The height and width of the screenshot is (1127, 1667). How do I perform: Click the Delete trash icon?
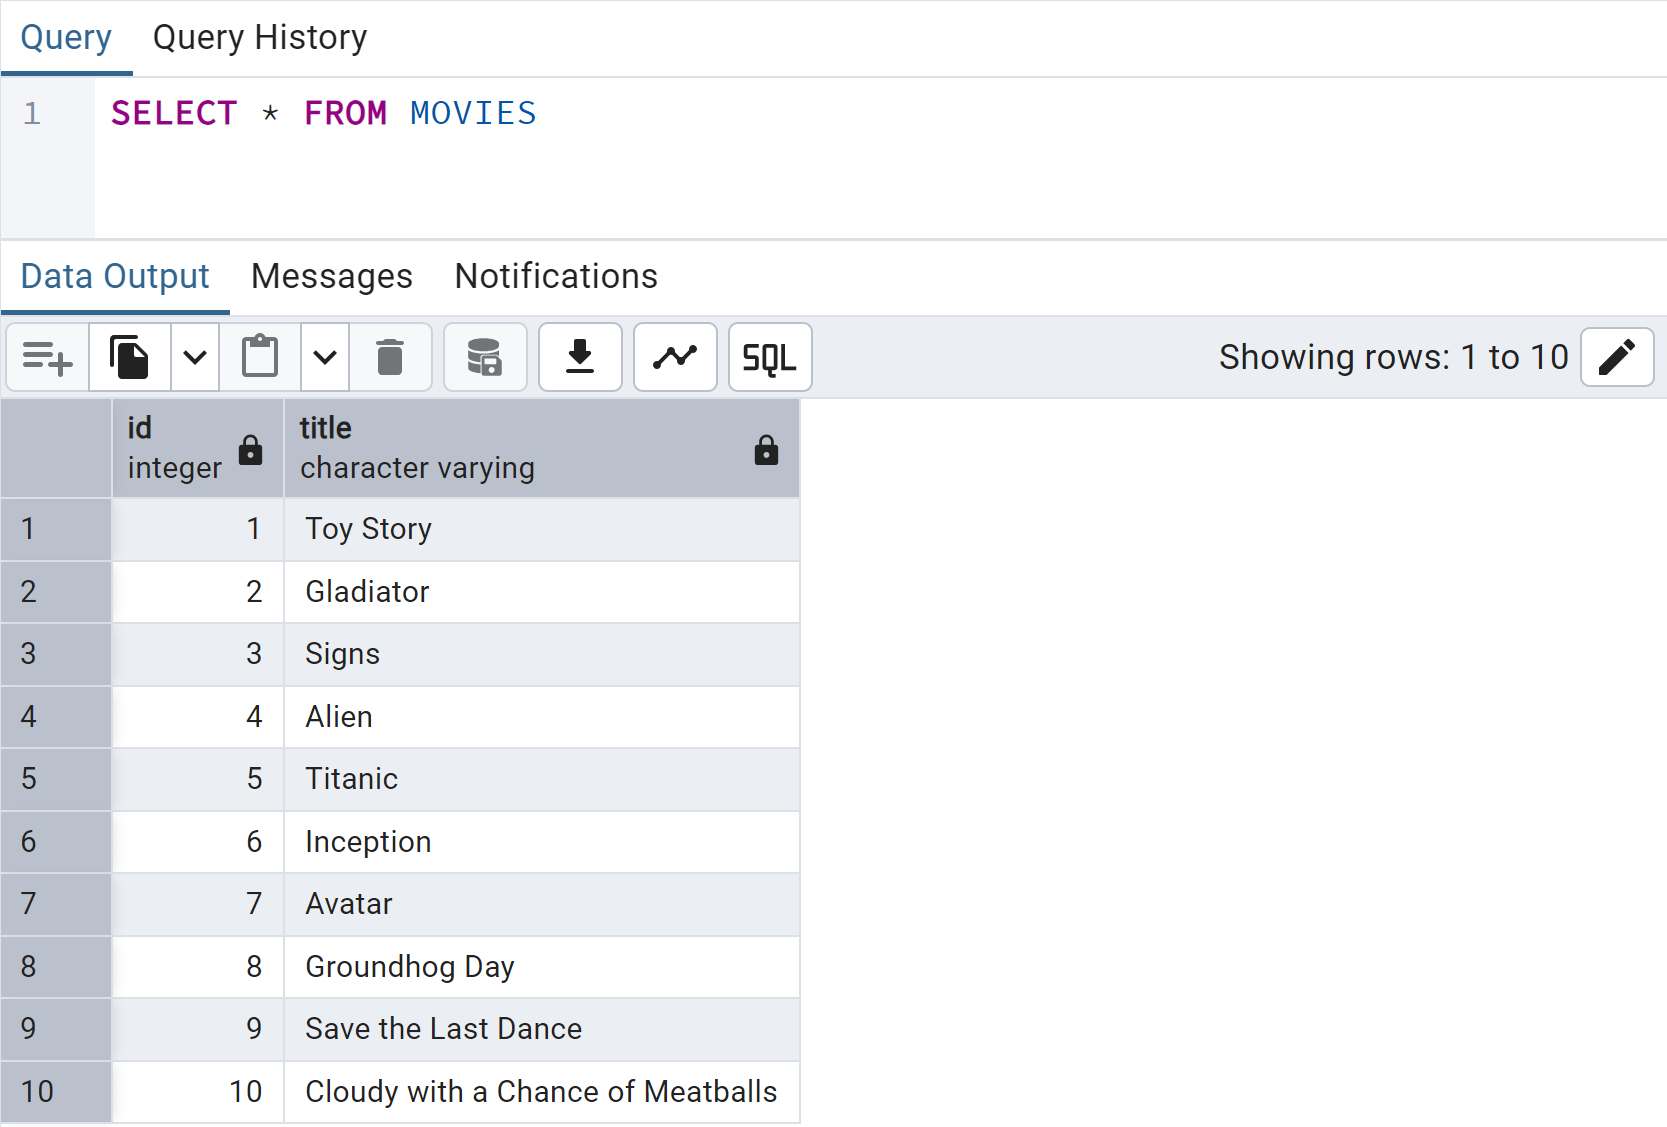tap(390, 357)
